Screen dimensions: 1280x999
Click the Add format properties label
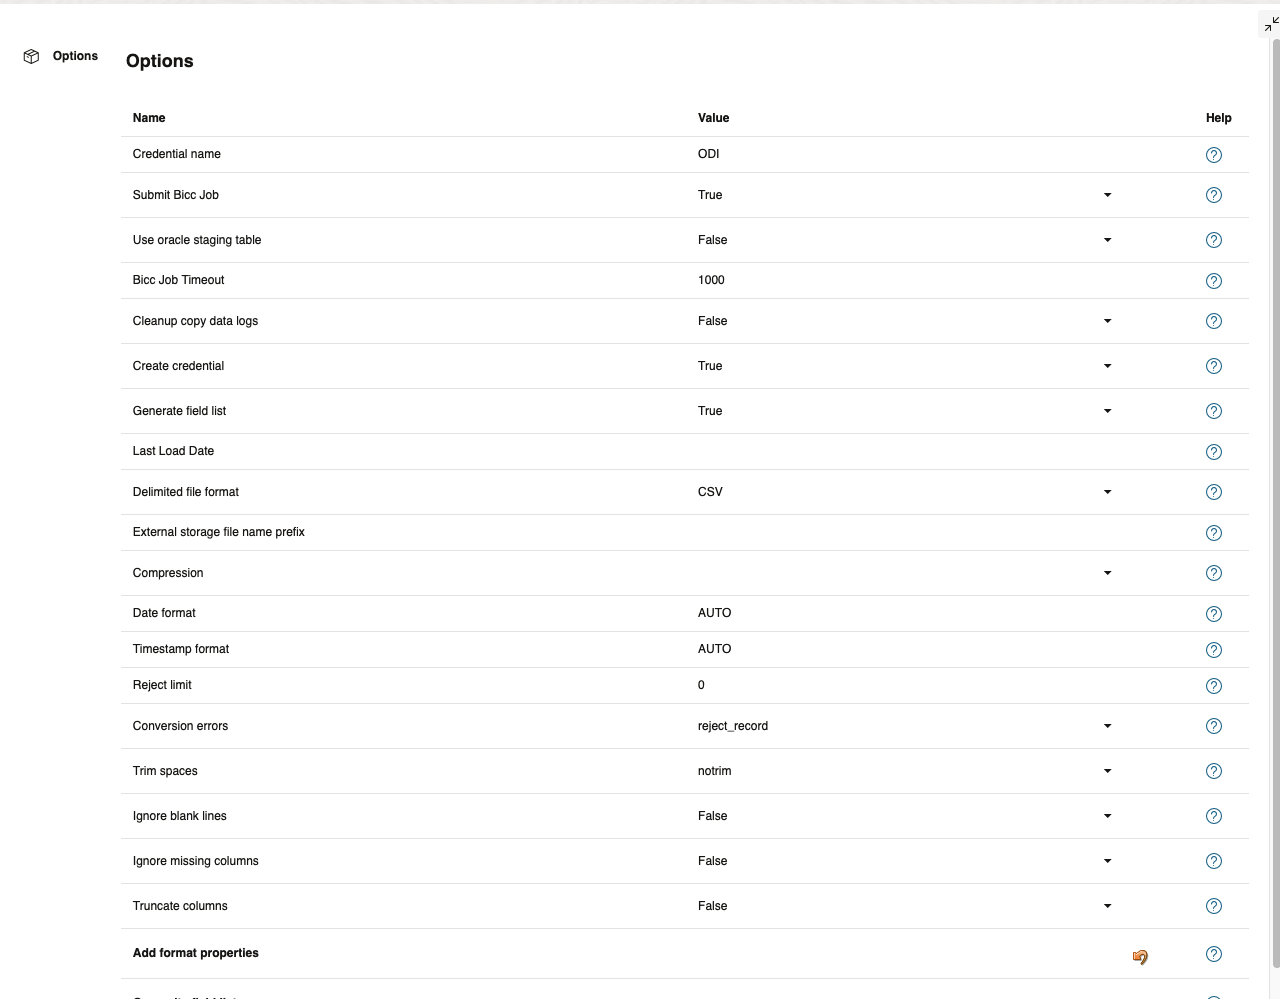pyautogui.click(x=195, y=953)
